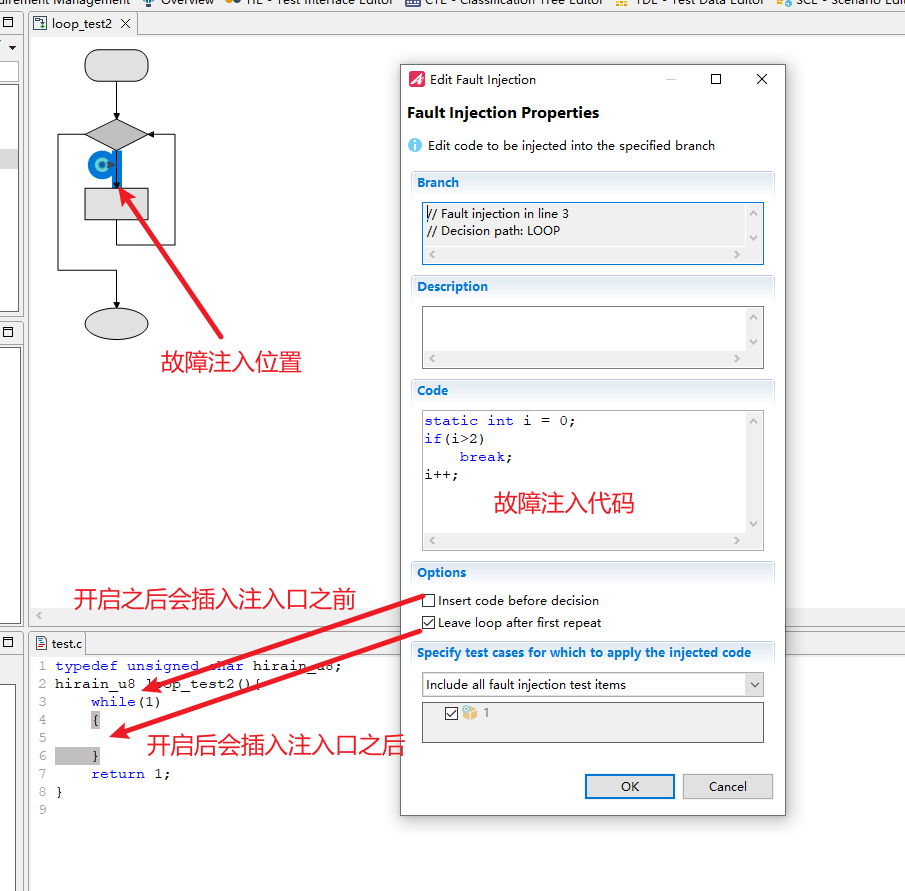
Task: Click the blue fault injection marker in flowchart
Action: point(102,165)
